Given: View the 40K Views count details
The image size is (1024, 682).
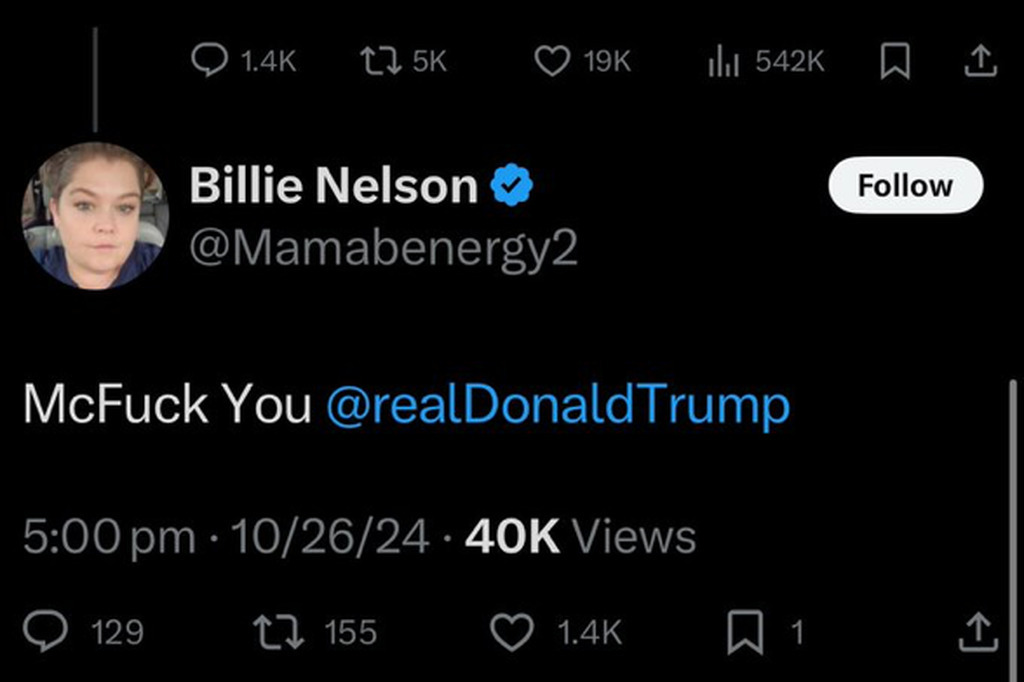Looking at the screenshot, I should click(580, 537).
